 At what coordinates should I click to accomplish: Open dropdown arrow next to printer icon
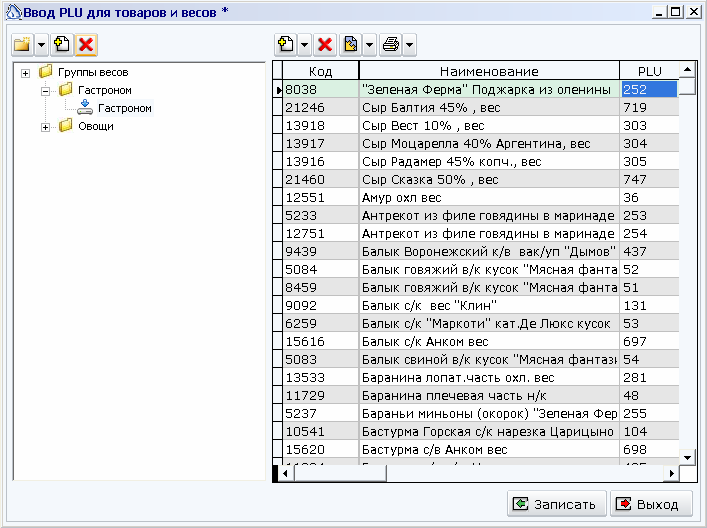click(x=409, y=45)
